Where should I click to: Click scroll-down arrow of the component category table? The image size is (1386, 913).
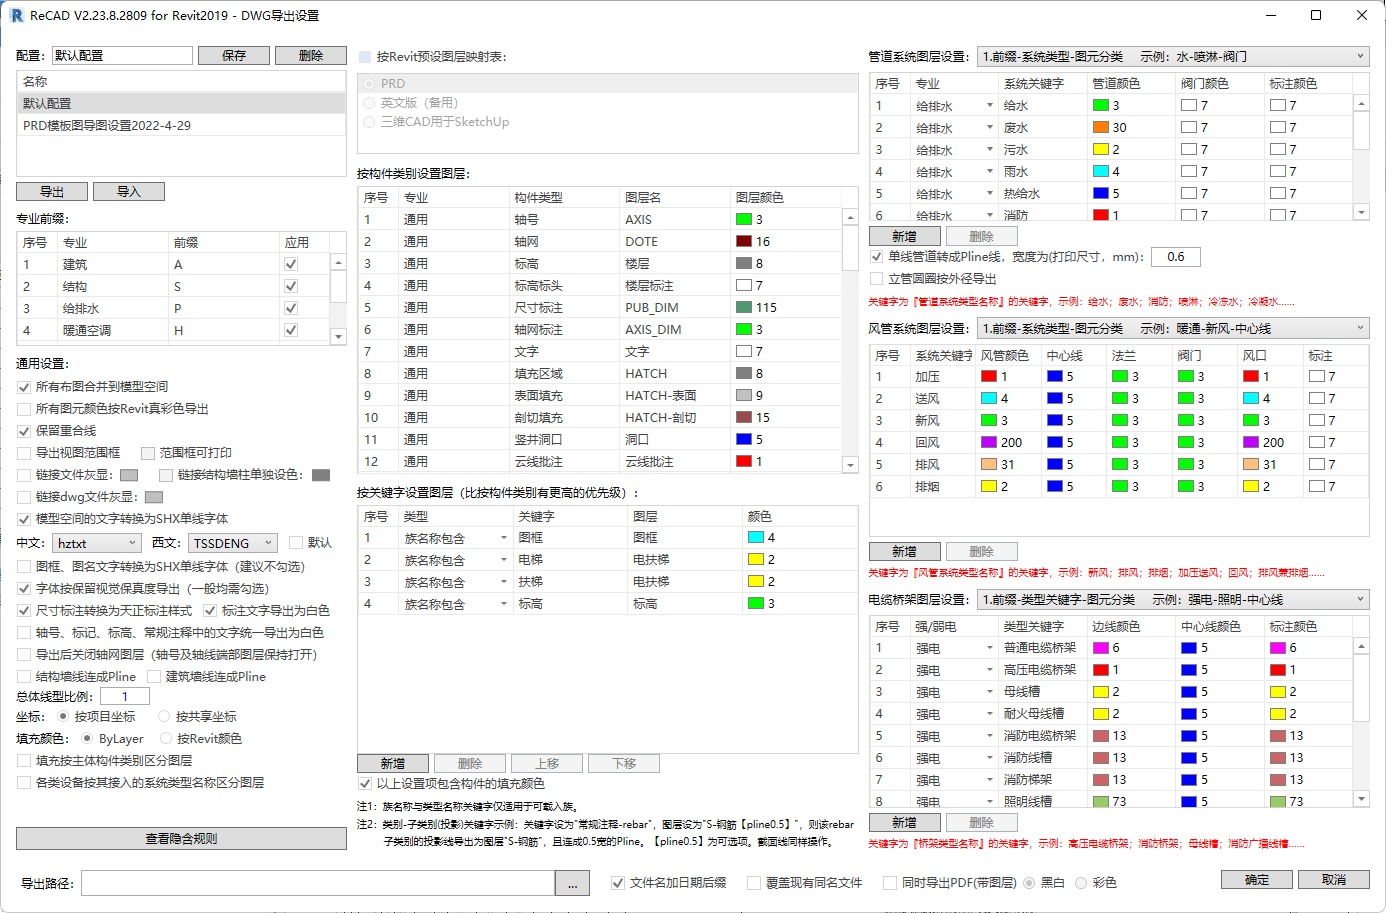tap(850, 465)
